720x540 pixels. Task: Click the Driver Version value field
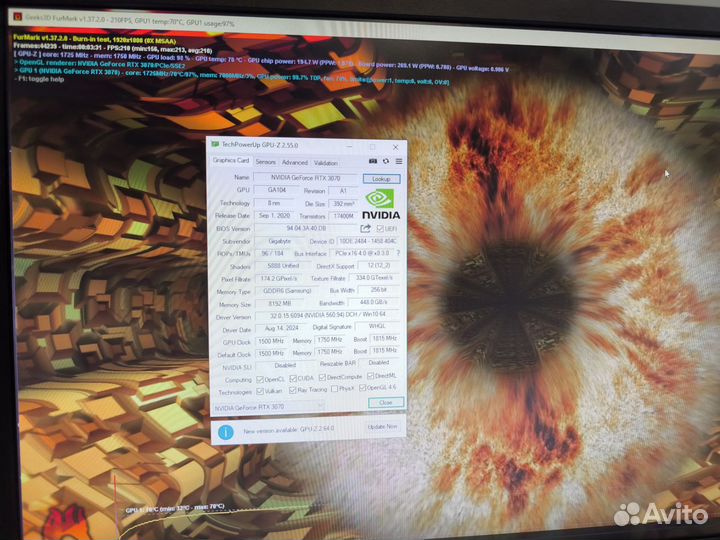tap(327, 315)
